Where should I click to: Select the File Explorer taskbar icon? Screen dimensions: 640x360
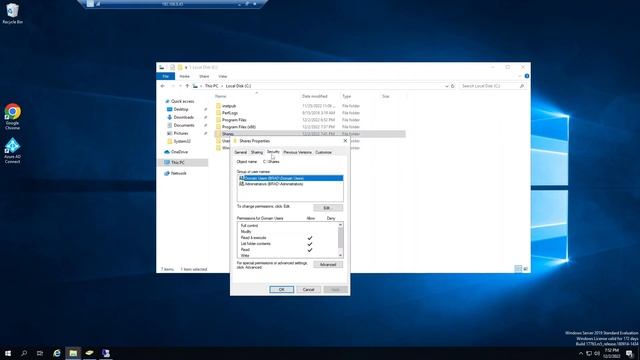(x=73, y=353)
